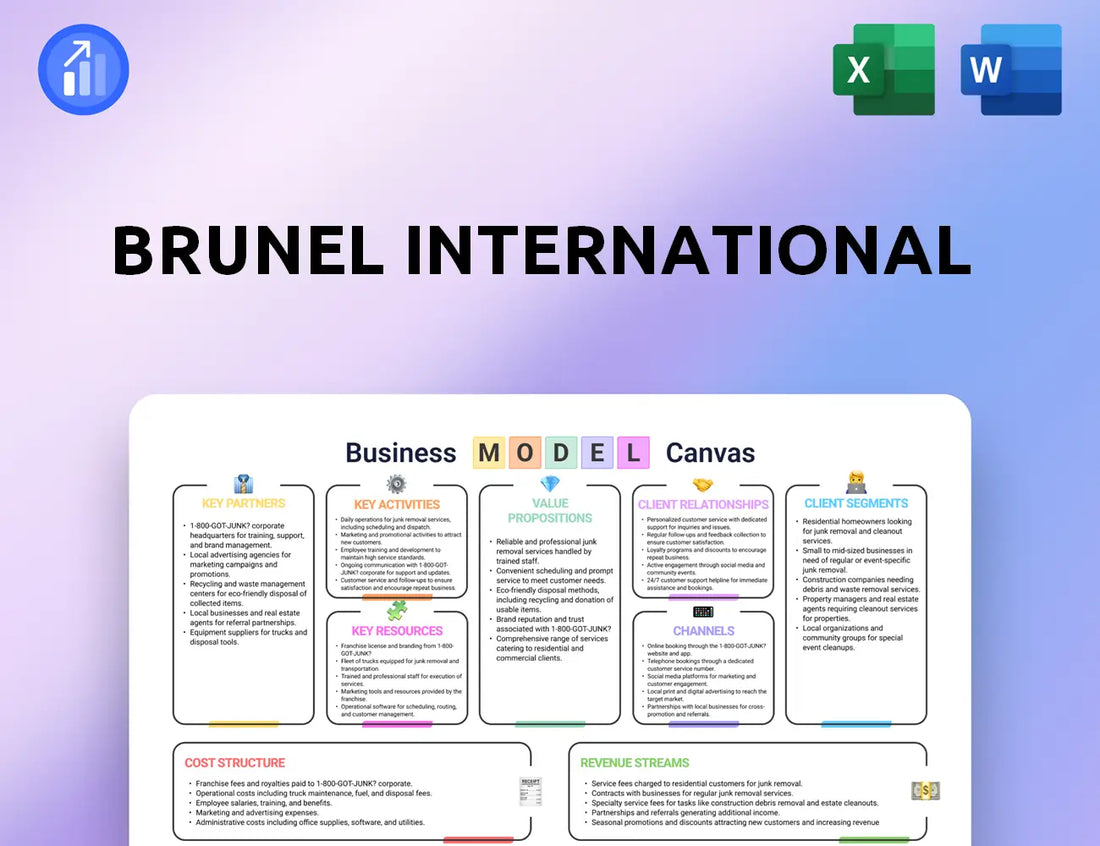Image resolution: width=1100 pixels, height=846 pixels.
Task: Click the diamond icon above Value Propositions
Action: [x=550, y=483]
